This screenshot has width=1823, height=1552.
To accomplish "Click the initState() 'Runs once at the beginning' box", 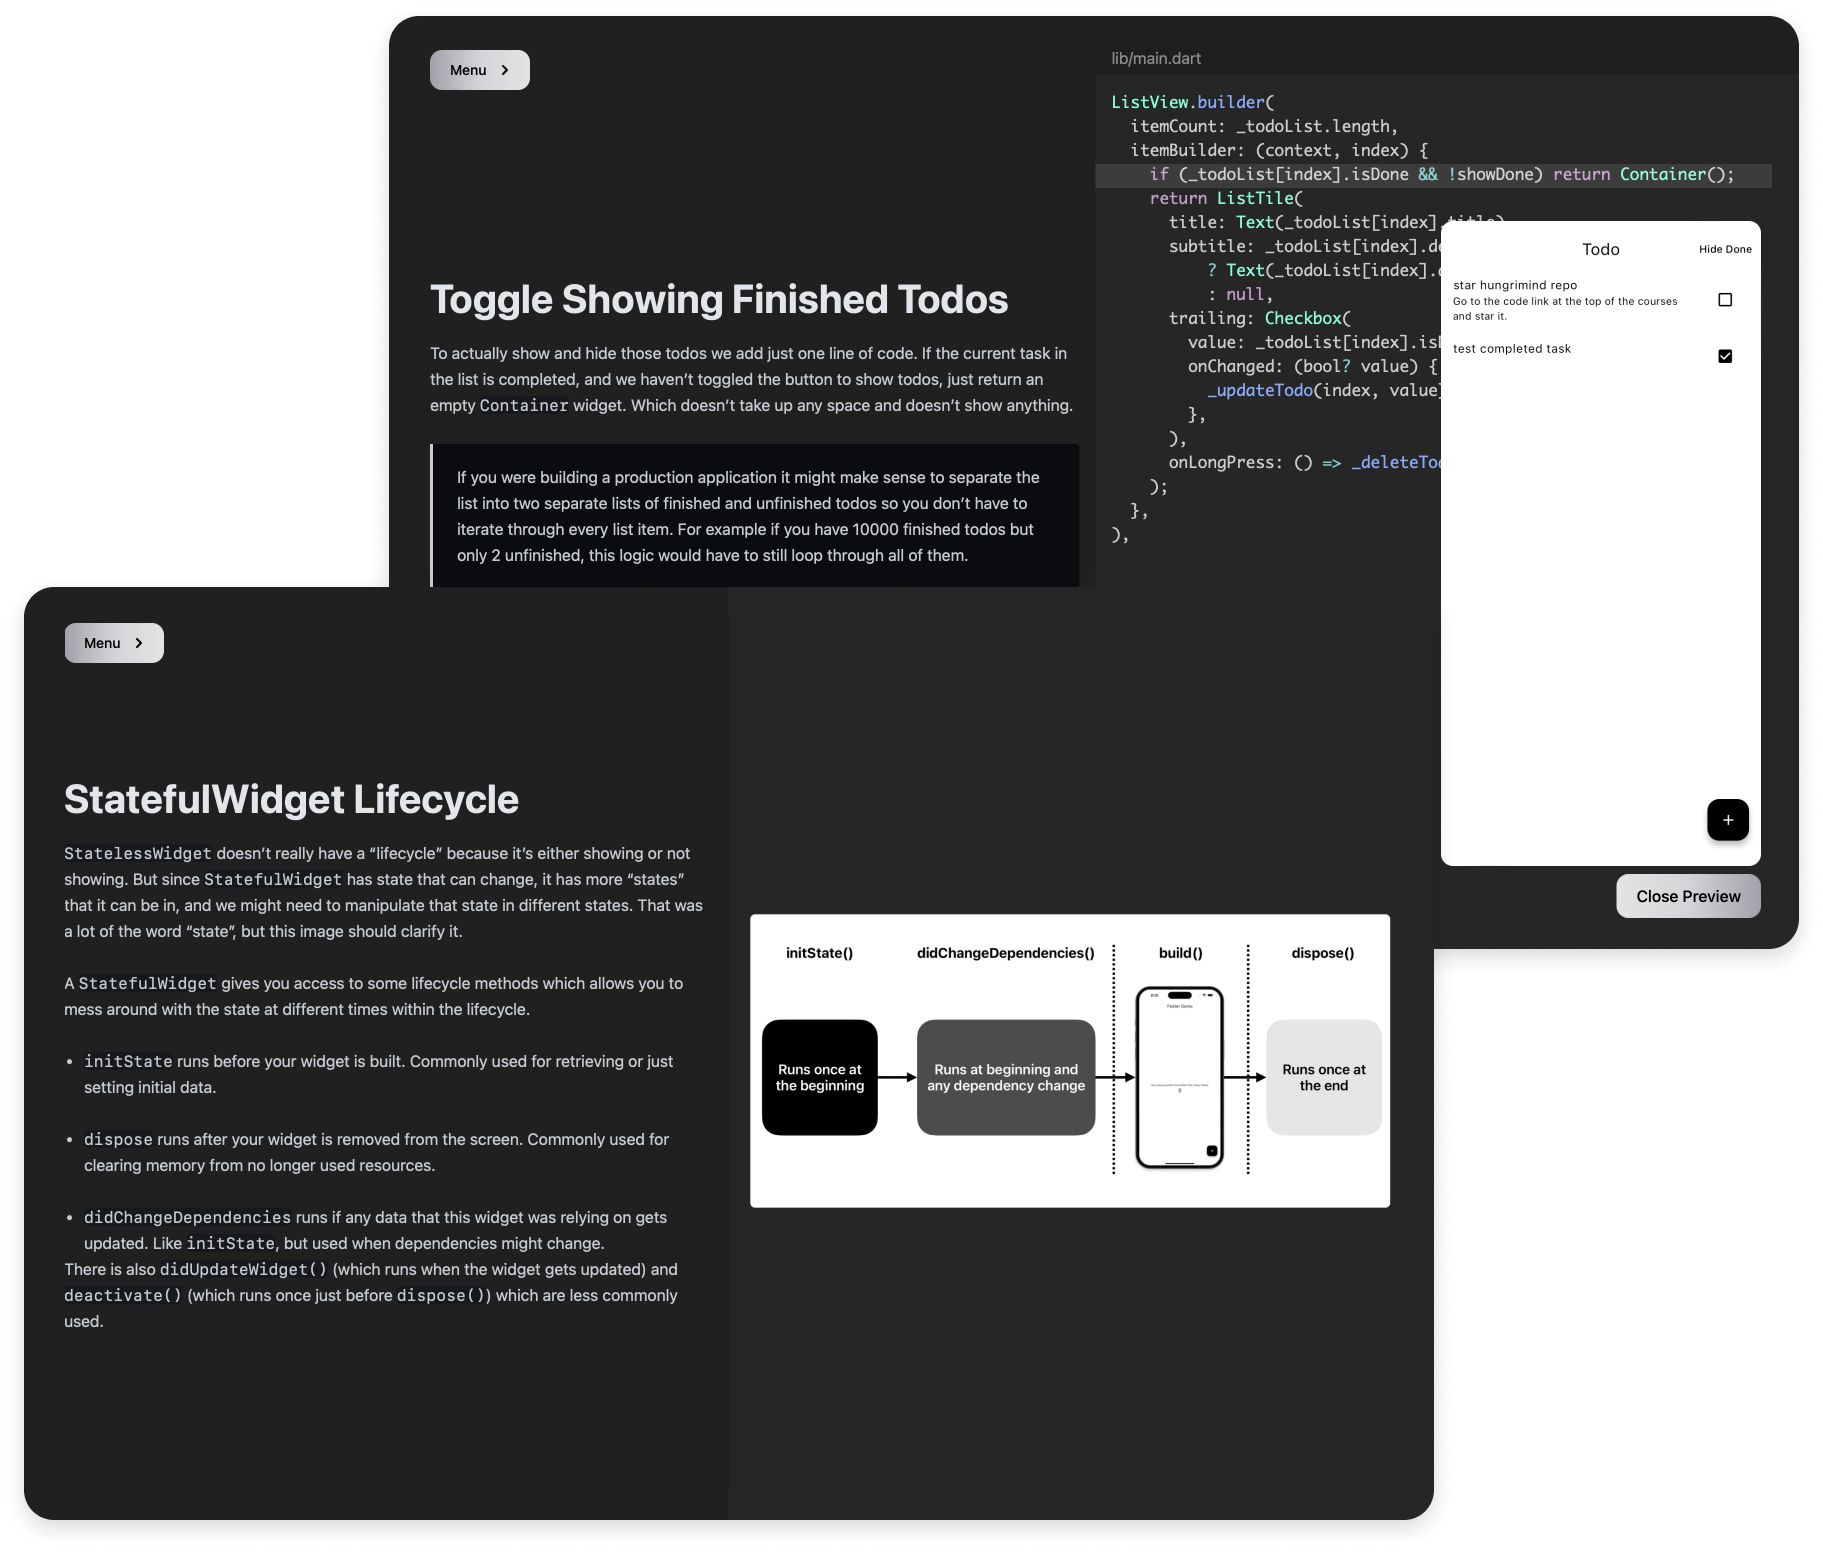I will click(x=820, y=1077).
